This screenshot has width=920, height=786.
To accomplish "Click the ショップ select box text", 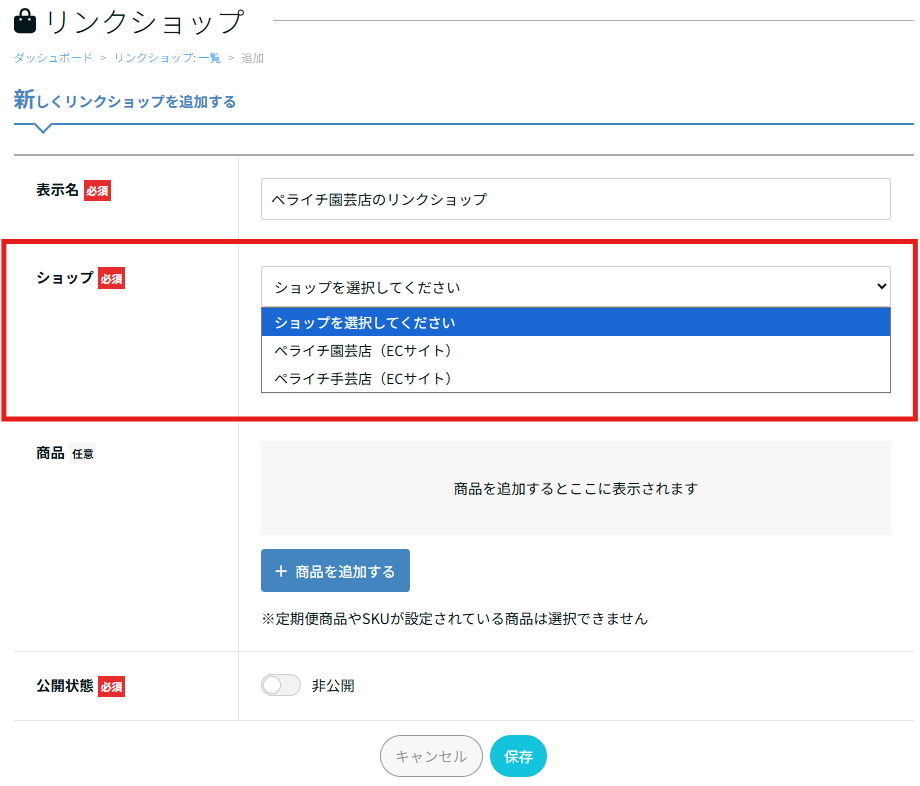I will tap(367, 287).
